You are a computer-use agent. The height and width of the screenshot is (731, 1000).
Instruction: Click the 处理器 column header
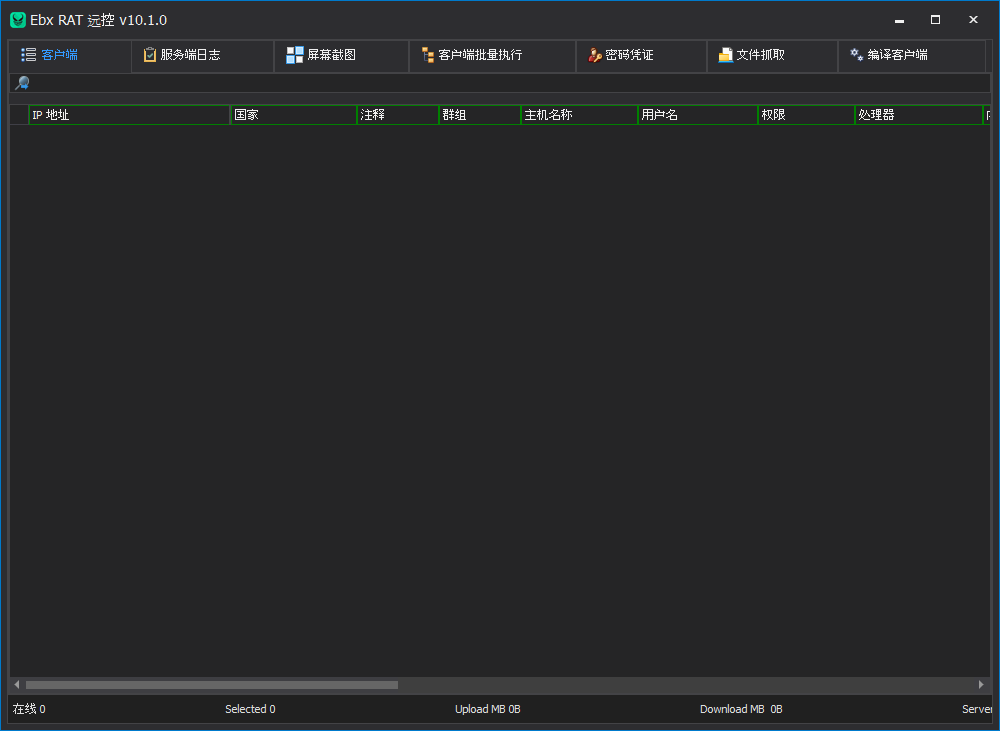point(918,115)
